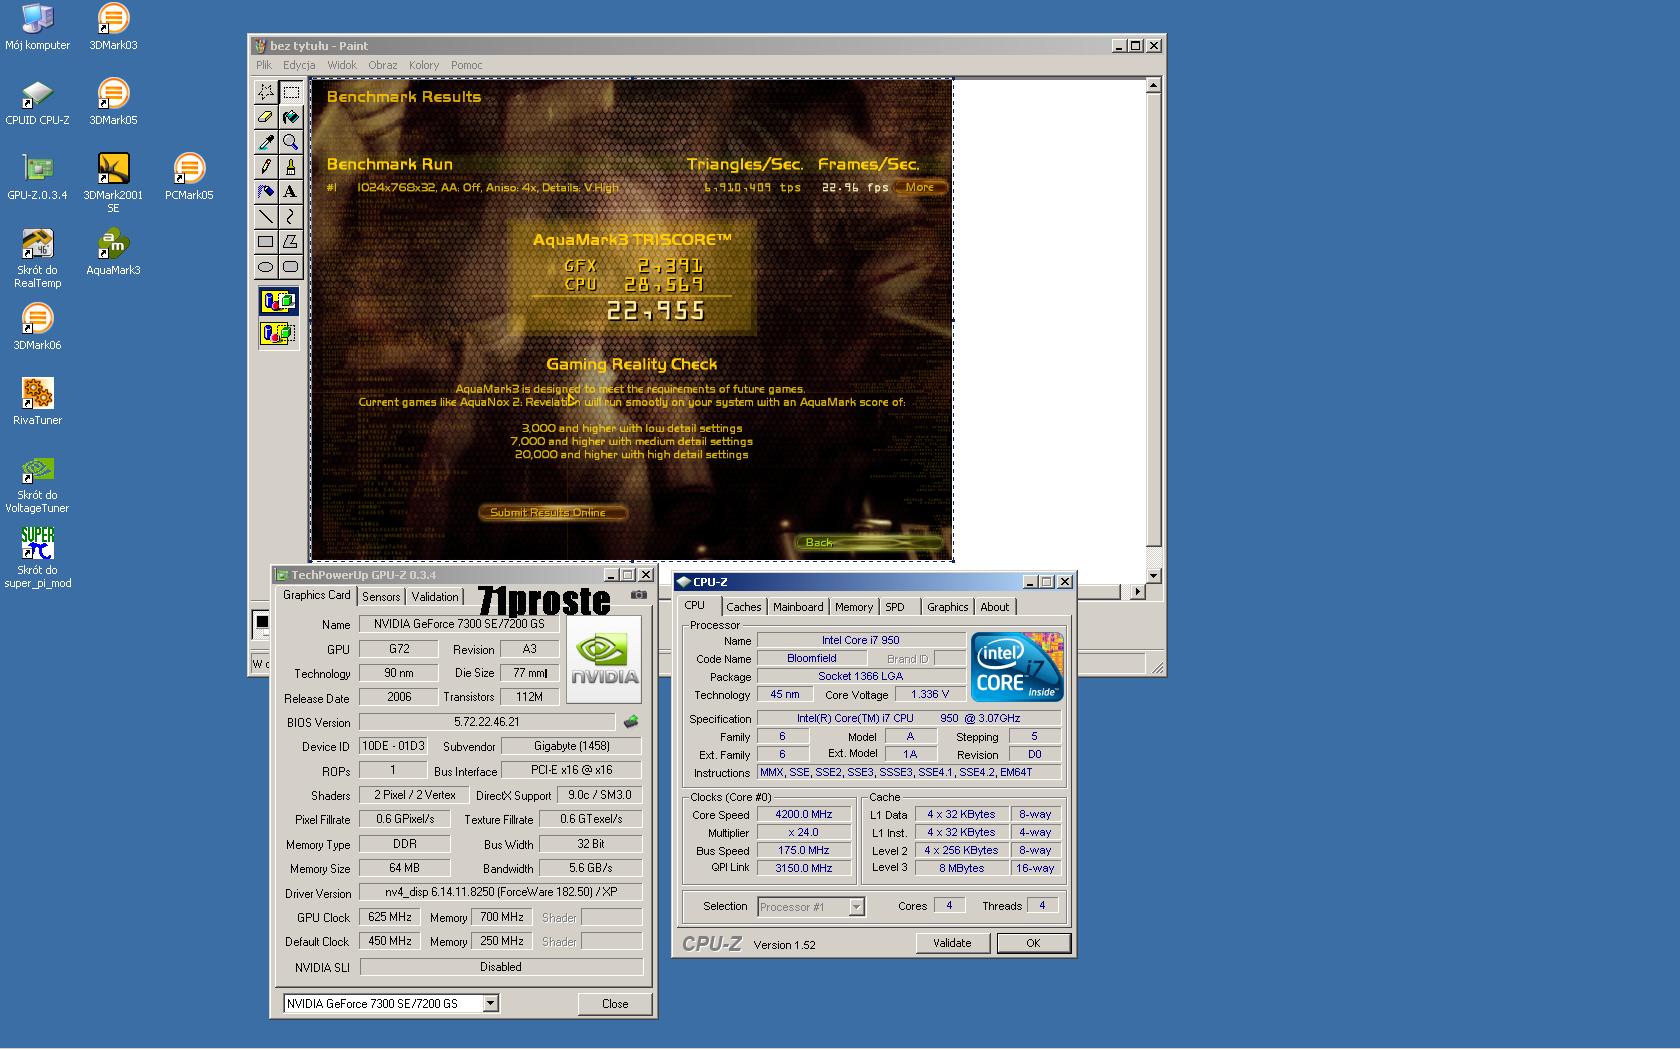
Task: Select the Text tool in Paint
Action: click(290, 191)
